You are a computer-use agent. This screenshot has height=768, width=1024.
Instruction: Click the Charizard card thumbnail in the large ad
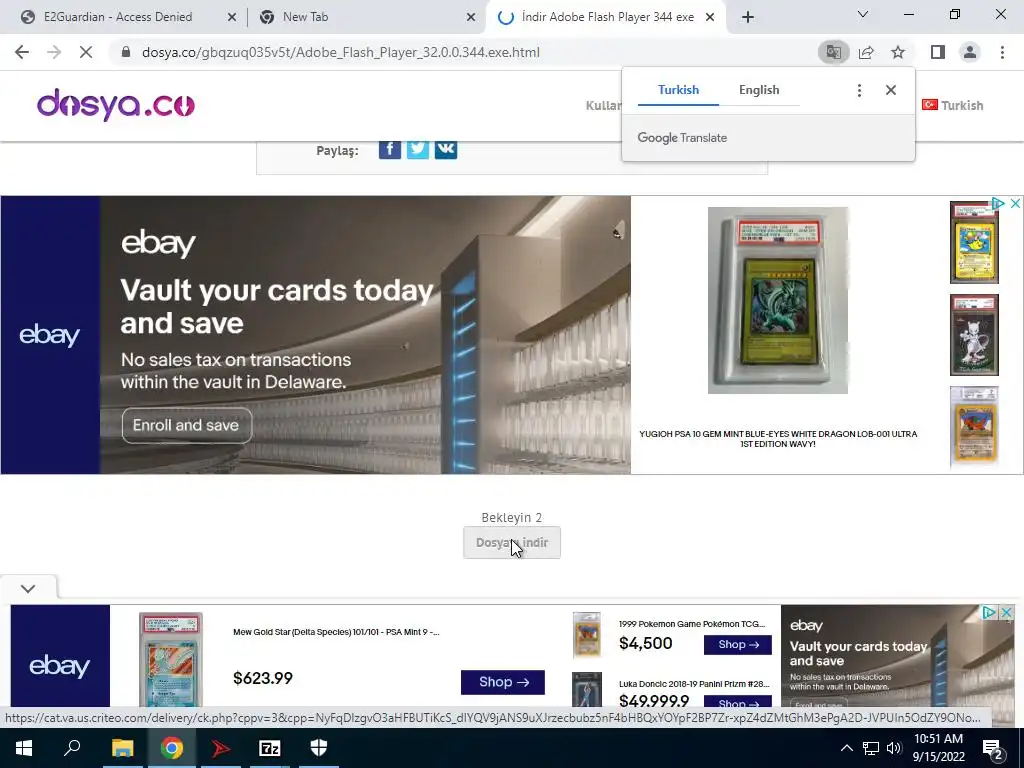[974, 427]
